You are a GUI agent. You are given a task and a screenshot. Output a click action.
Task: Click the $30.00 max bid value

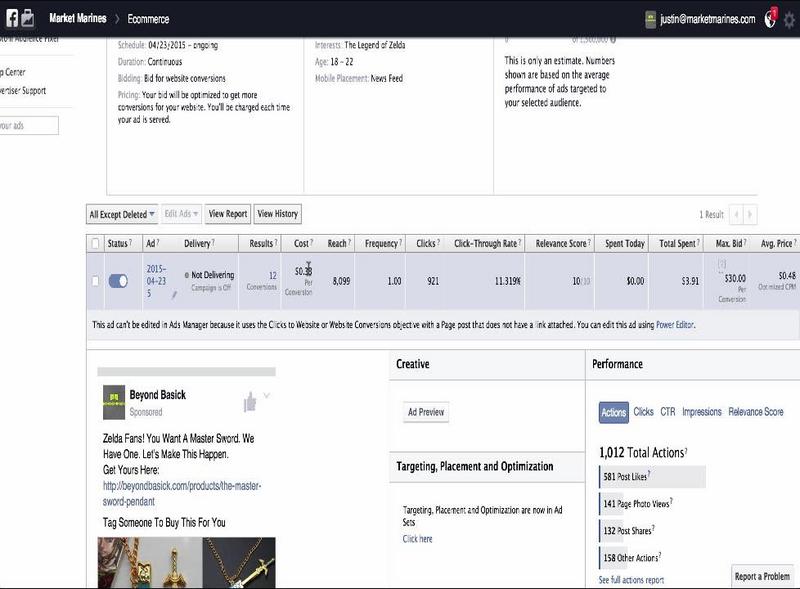click(735, 278)
